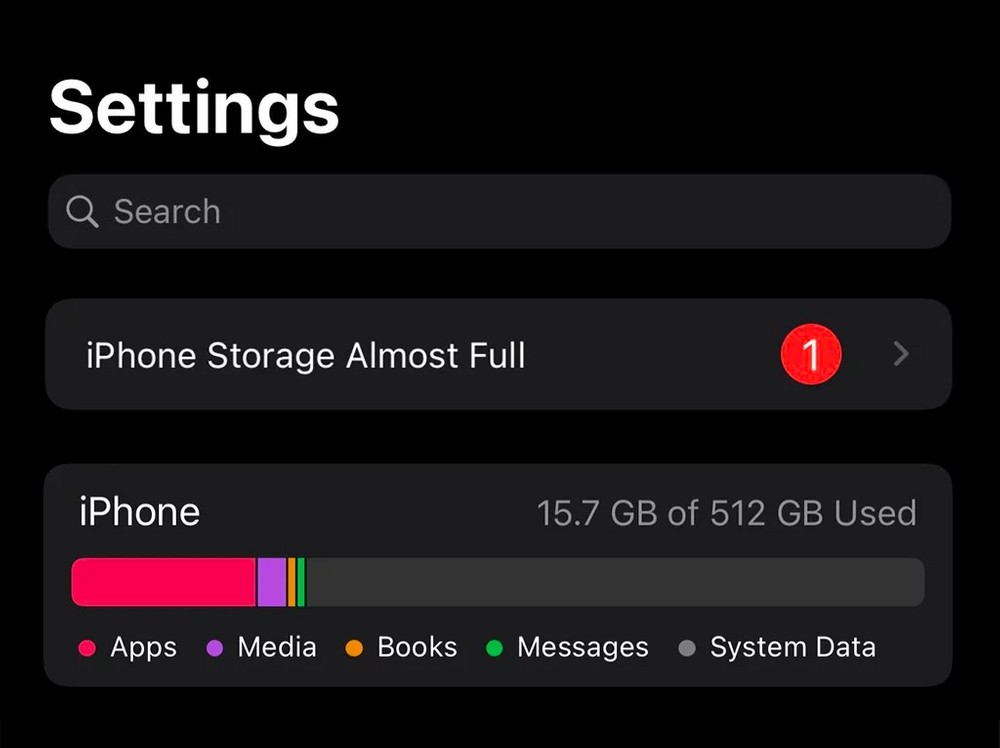Click the Apps legend label
Screen dimensions: 1000x748
point(143,648)
